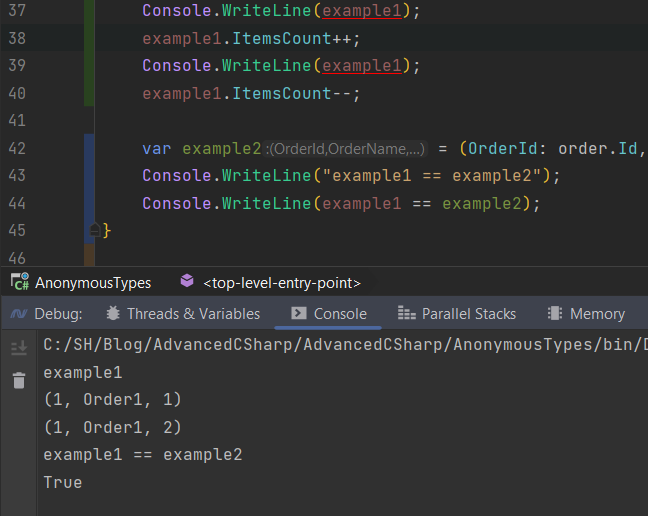Viewport: 648px width, 516px height.
Task: Click var keyword on line 42
Action: point(157,149)
